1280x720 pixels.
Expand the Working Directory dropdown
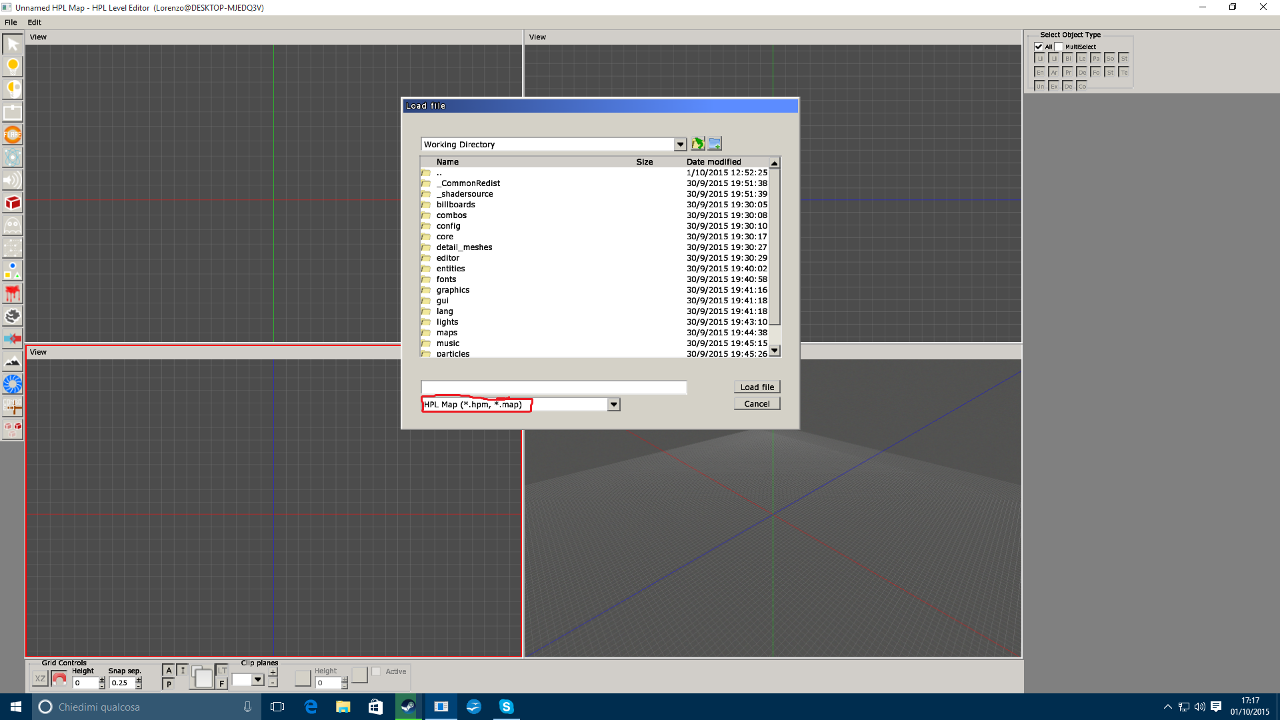click(680, 144)
